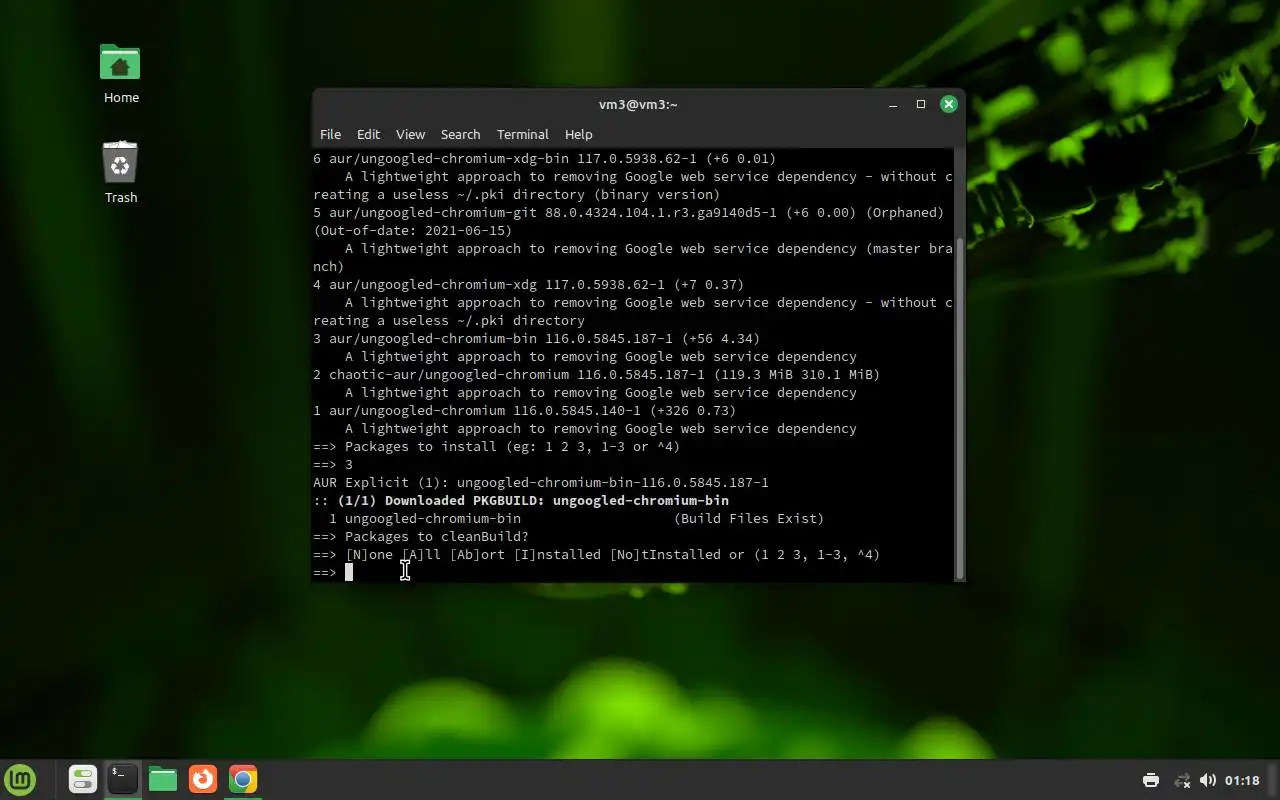1280x800 pixels.
Task: Launch the settings toggle app in taskbar
Action: click(x=82, y=779)
